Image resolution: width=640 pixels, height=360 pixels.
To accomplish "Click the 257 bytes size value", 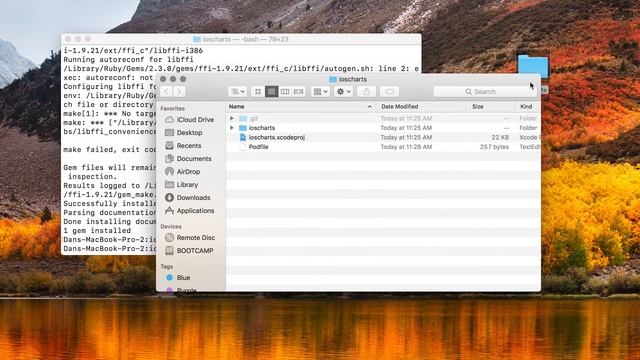I will point(494,147).
